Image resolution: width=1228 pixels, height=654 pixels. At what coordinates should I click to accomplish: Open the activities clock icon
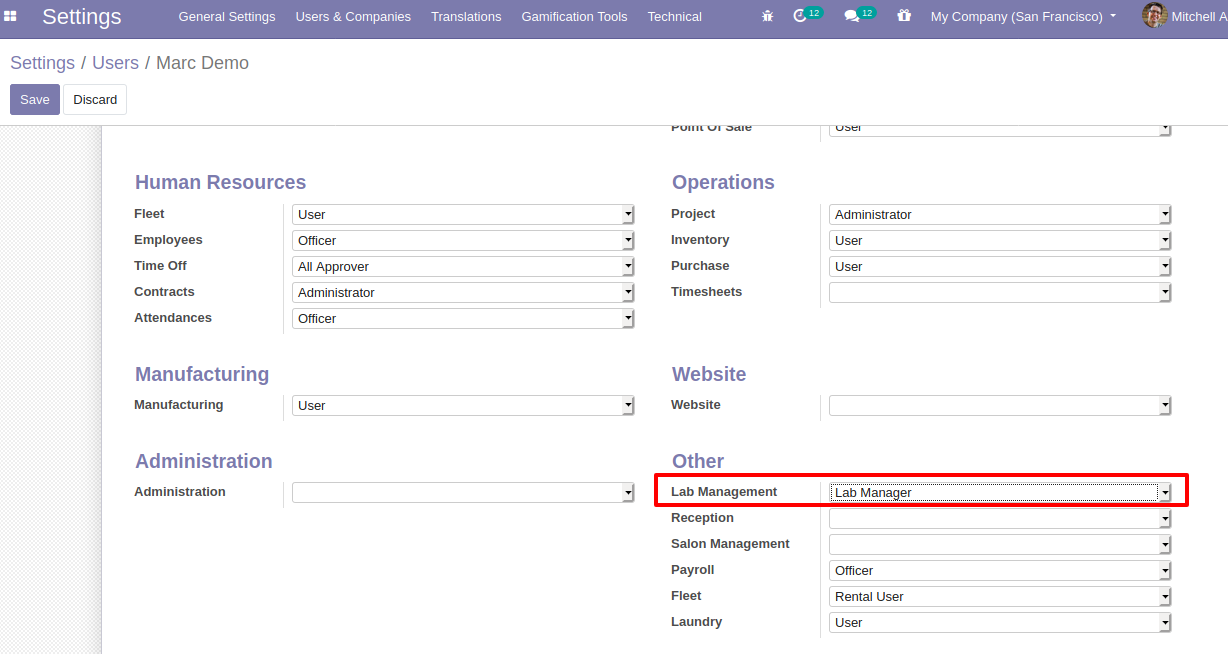coord(800,16)
